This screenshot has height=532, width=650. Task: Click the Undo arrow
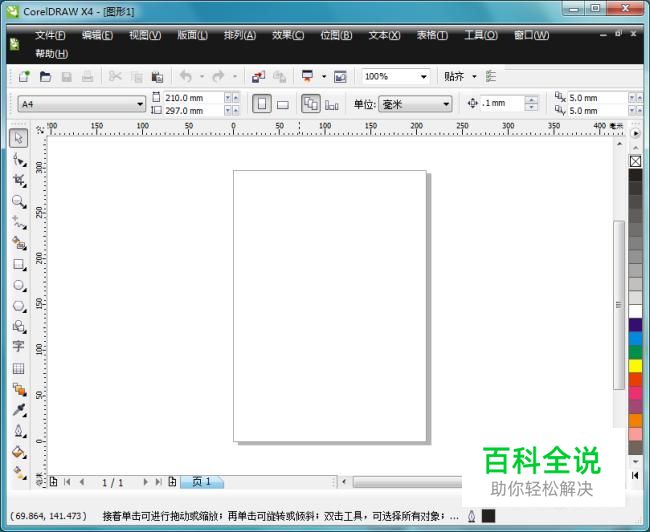point(186,77)
